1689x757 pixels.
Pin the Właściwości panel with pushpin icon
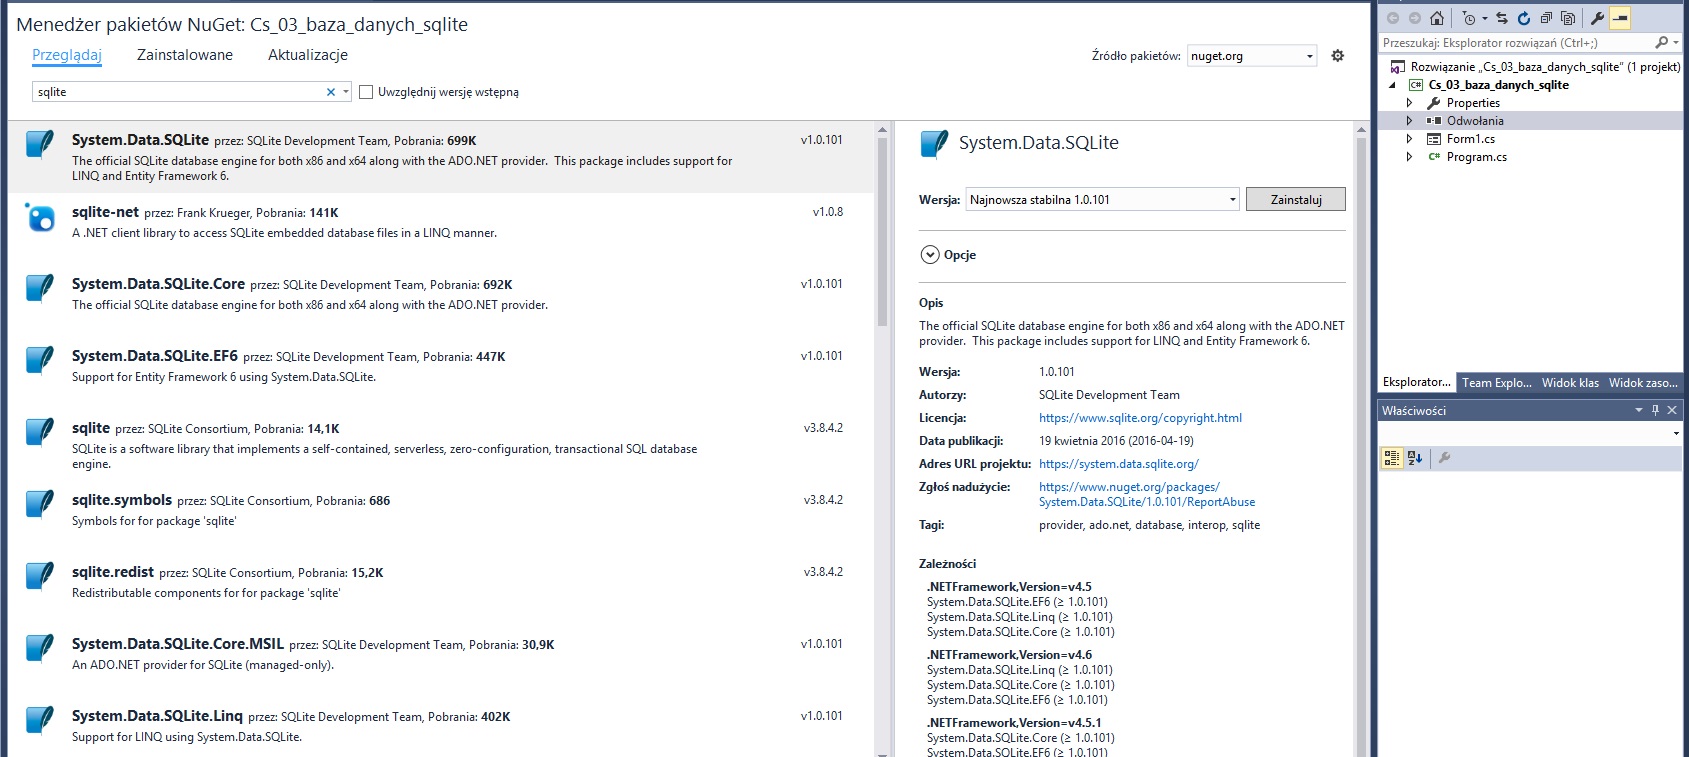tap(1655, 410)
